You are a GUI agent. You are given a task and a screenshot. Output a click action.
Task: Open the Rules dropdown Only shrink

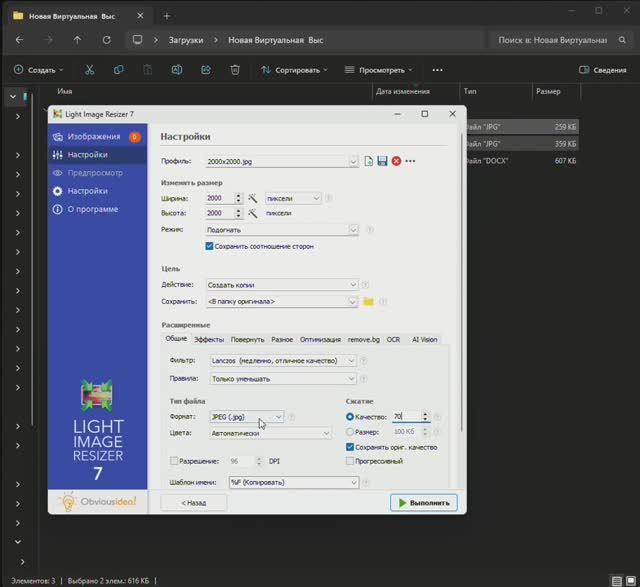coord(283,379)
